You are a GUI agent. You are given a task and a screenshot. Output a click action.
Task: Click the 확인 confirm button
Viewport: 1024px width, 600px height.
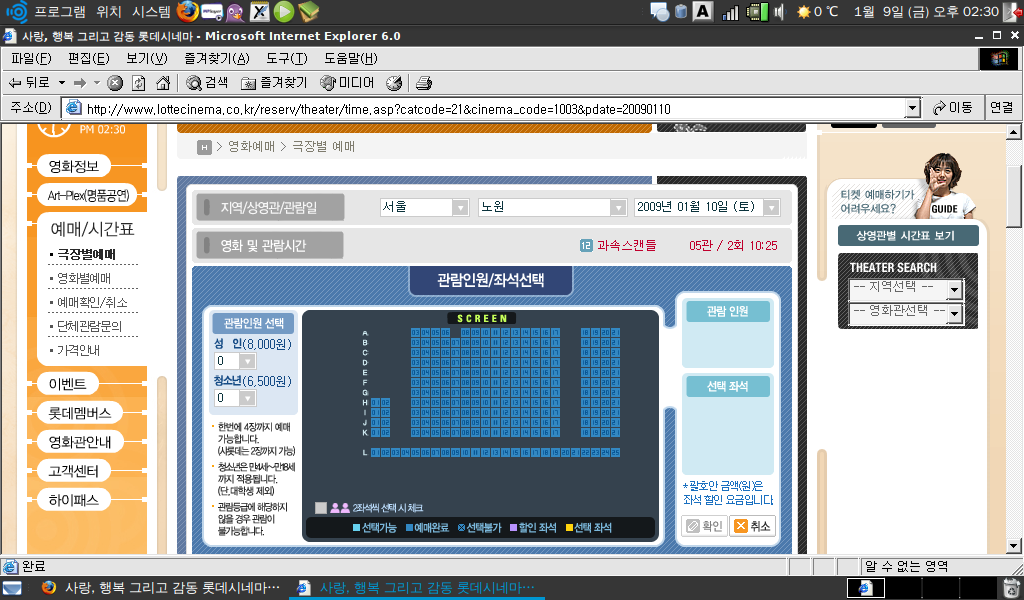[x=704, y=526]
